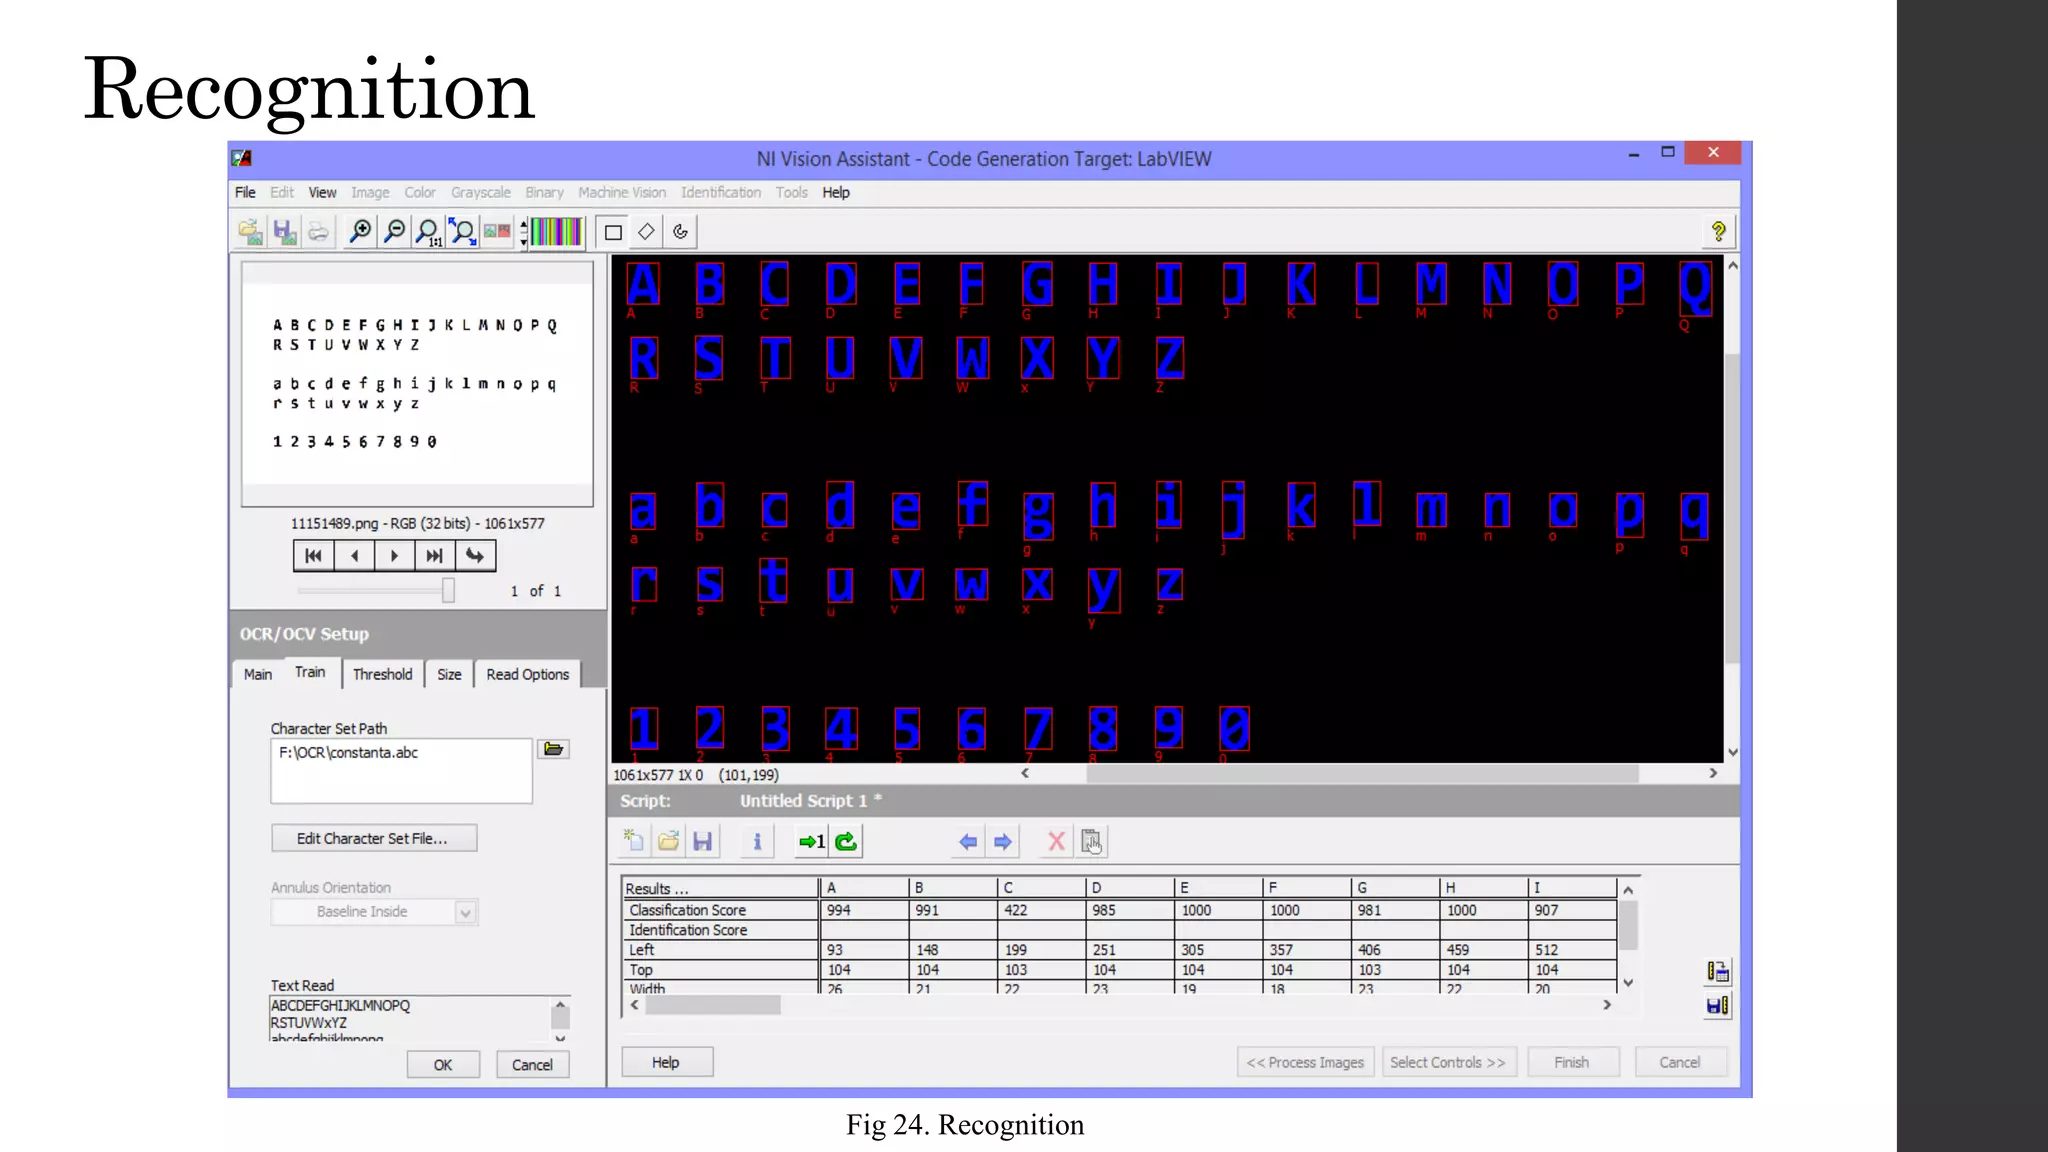The width and height of the screenshot is (2048, 1152).
Task: Open the File menu
Action: point(245,192)
